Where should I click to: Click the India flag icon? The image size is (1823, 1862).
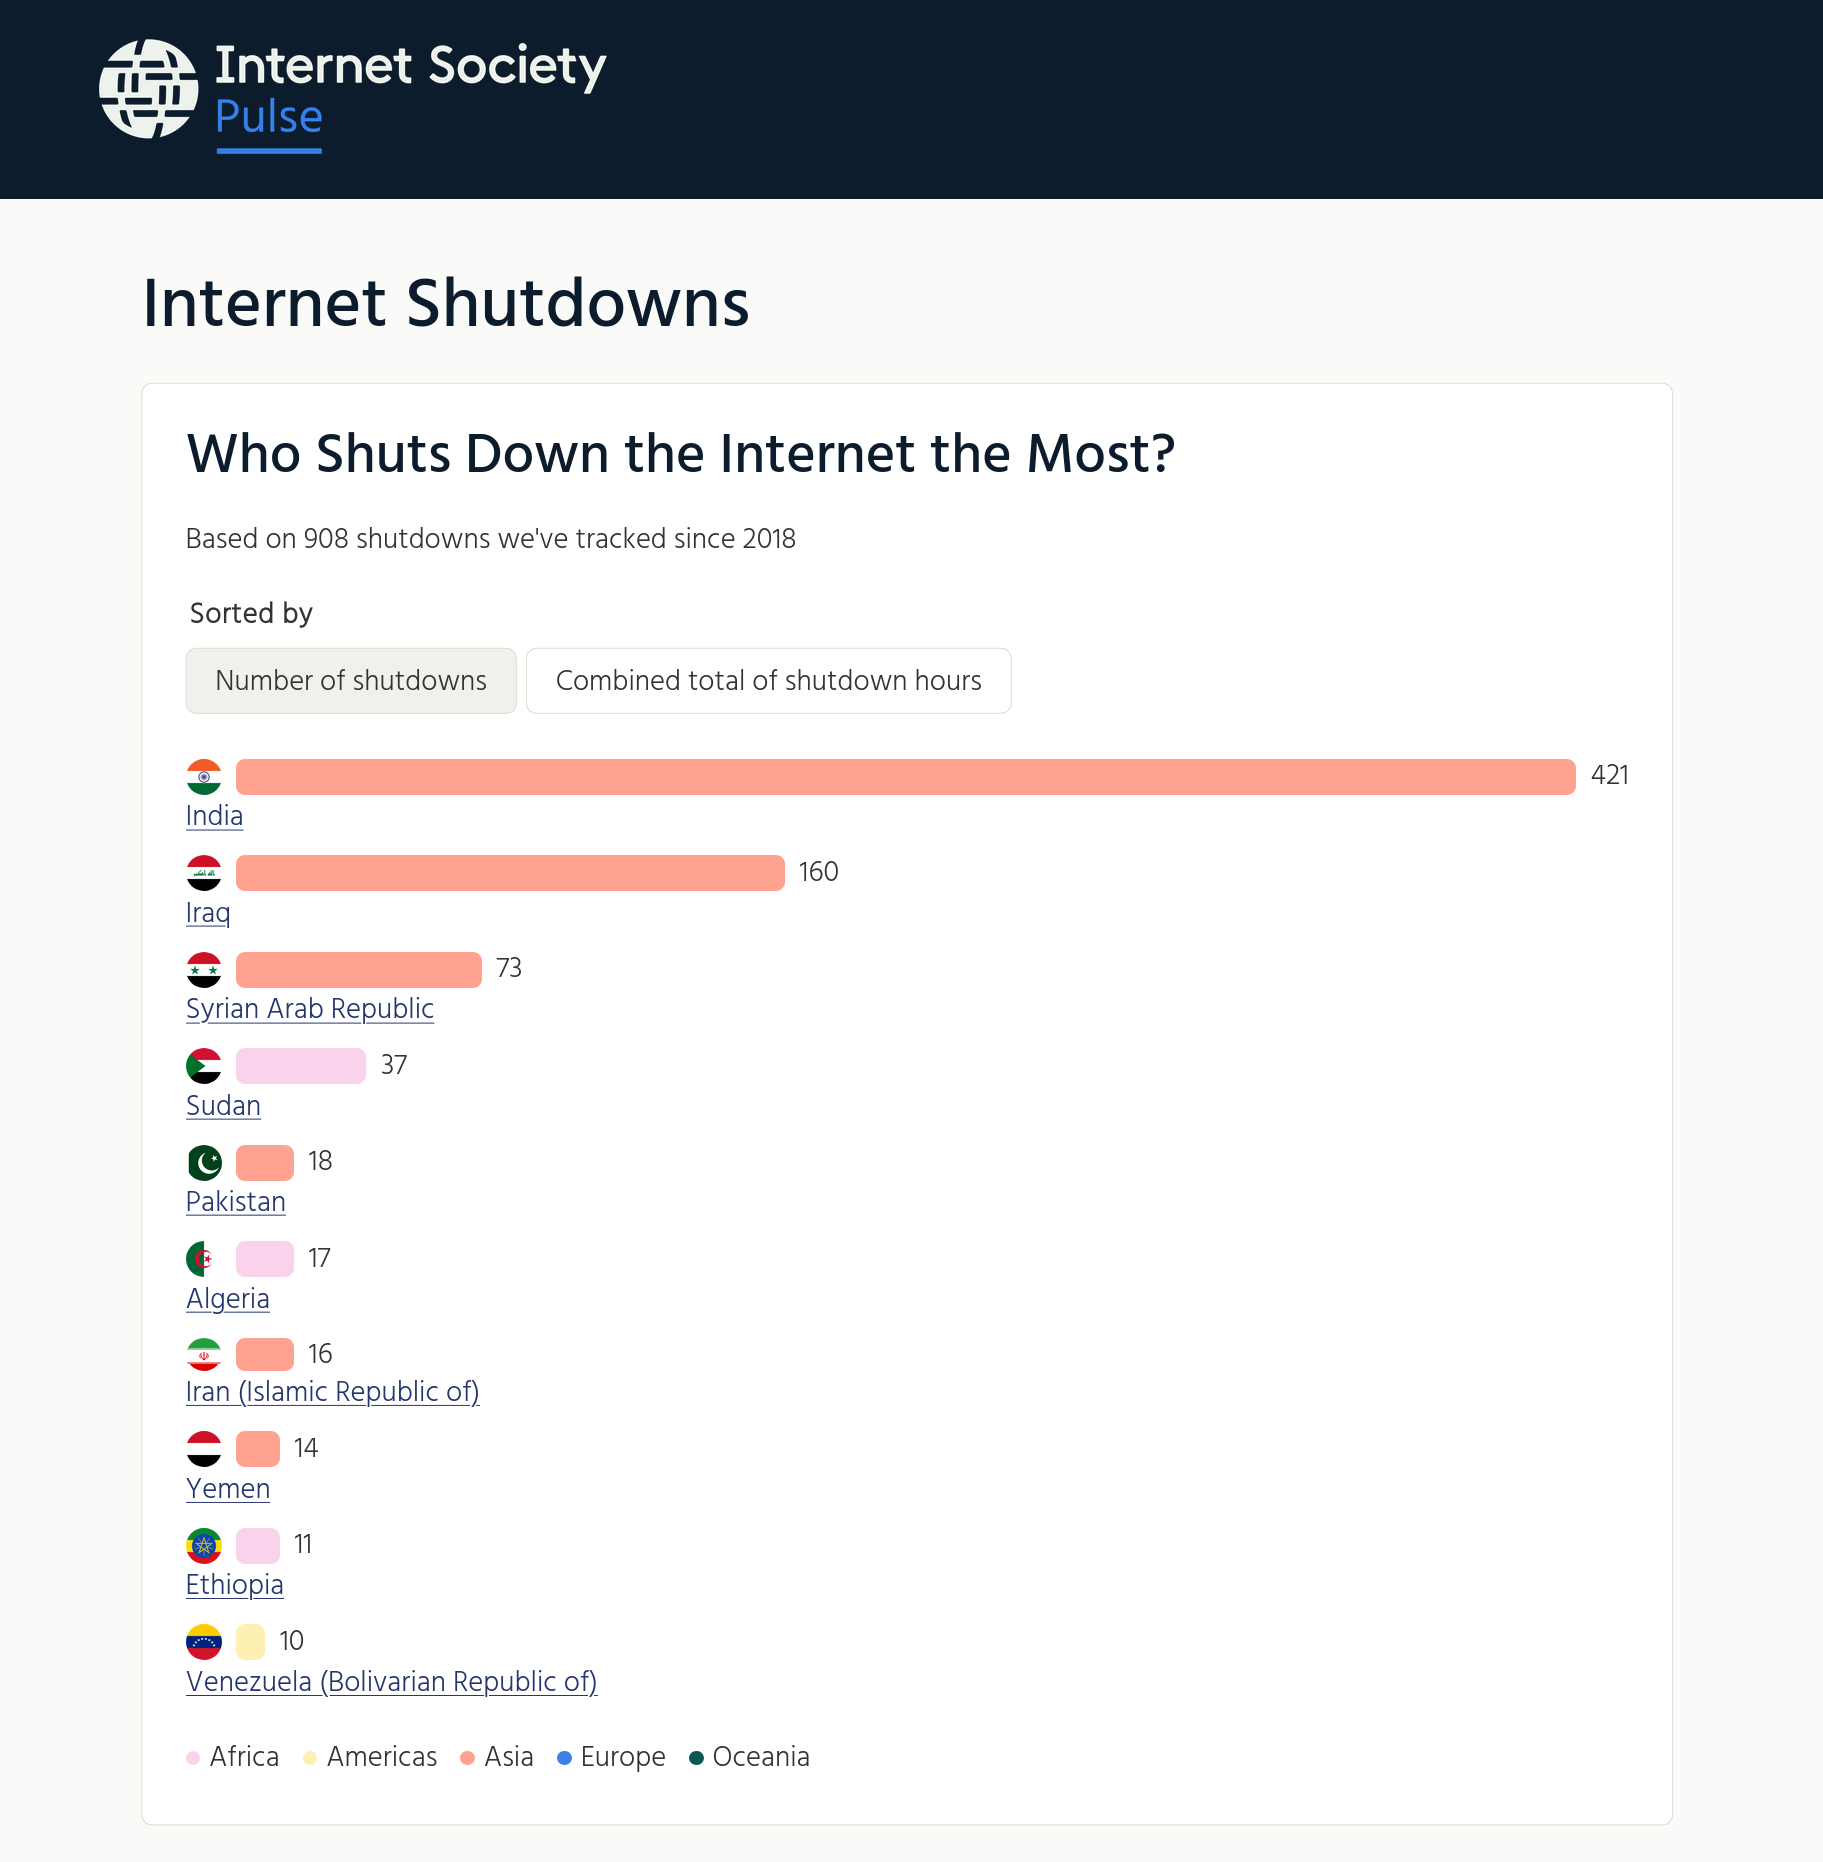click(x=204, y=776)
